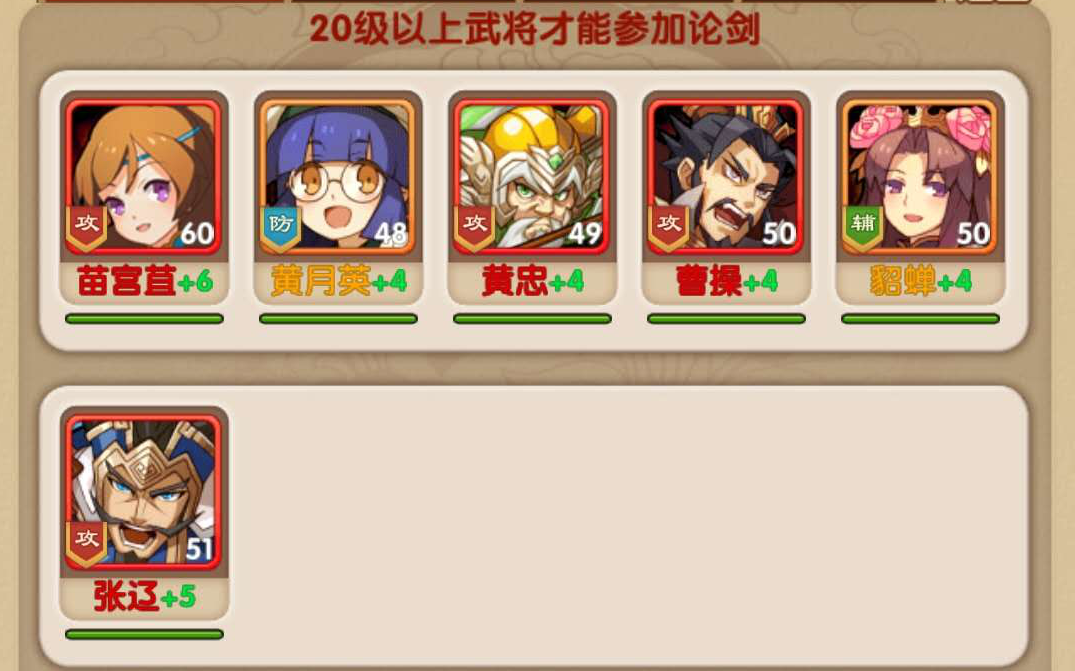Select the 苗宫苴 hero portrait
Screen dimensions: 1075x671
point(144,176)
